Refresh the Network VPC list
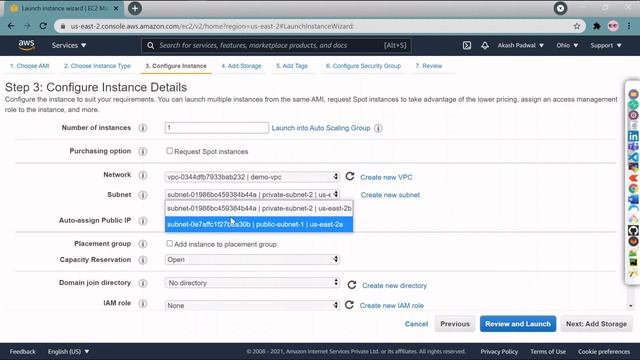The height and width of the screenshot is (360, 640). pos(350,176)
